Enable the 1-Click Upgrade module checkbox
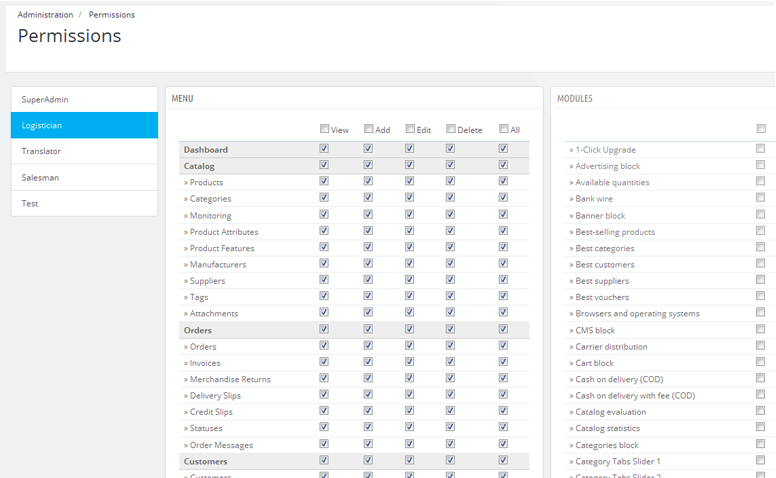This screenshot has width=776, height=478. [761, 148]
